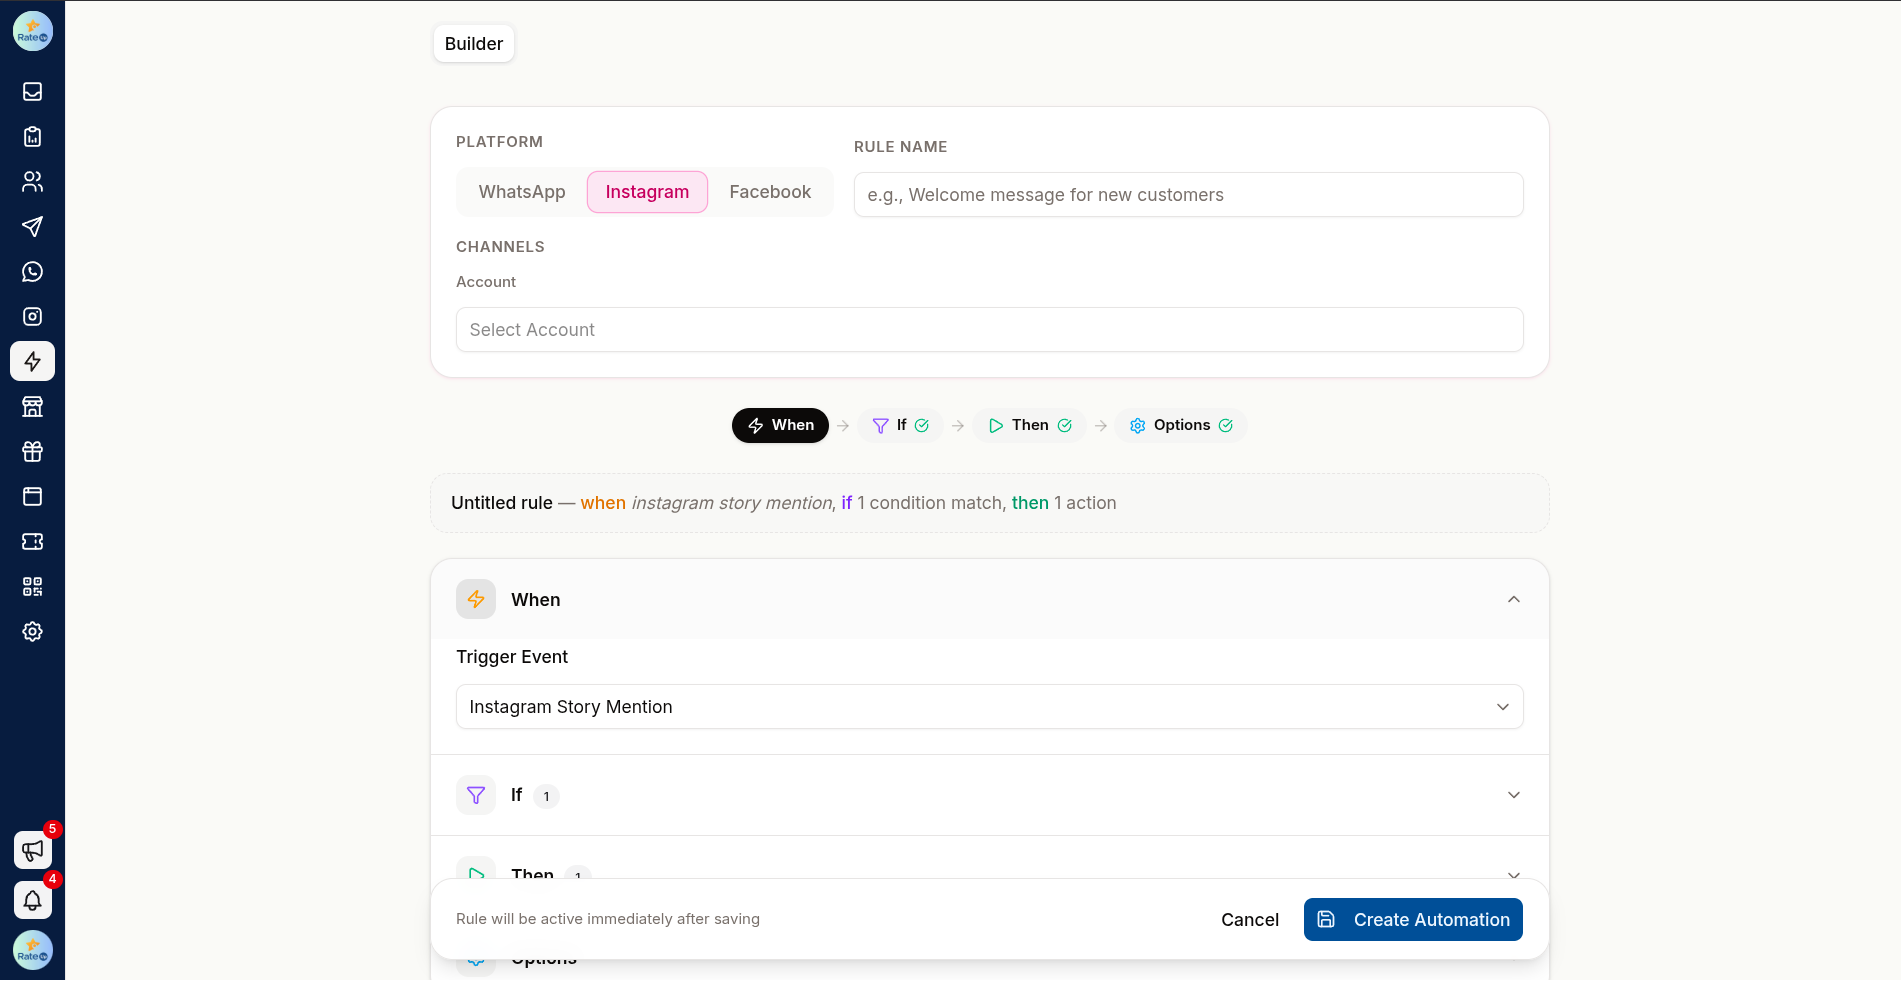Click the orange lightning icon in When section
The height and width of the screenshot is (1002, 1901).
click(476, 599)
